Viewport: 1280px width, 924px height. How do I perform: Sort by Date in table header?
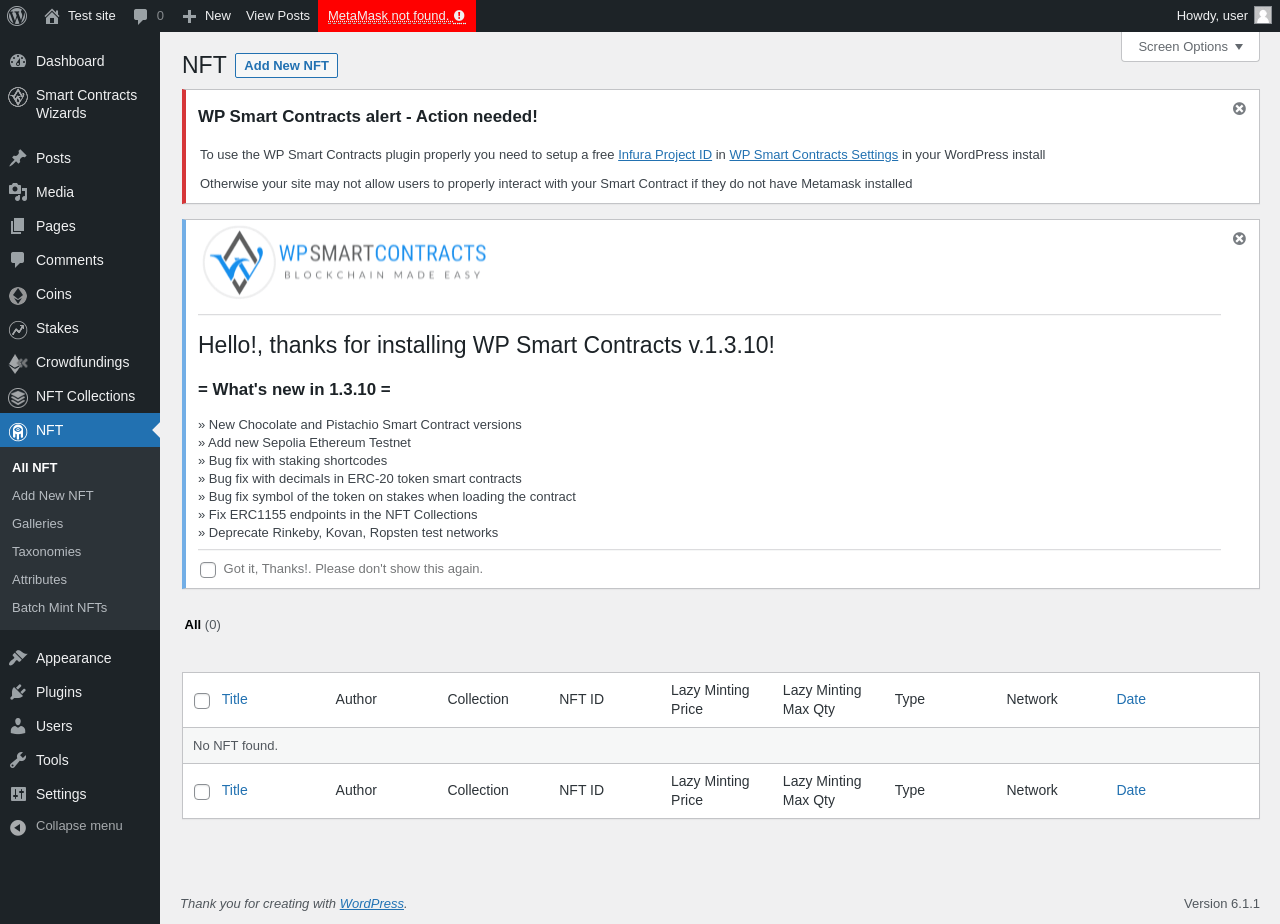coord(1131,699)
